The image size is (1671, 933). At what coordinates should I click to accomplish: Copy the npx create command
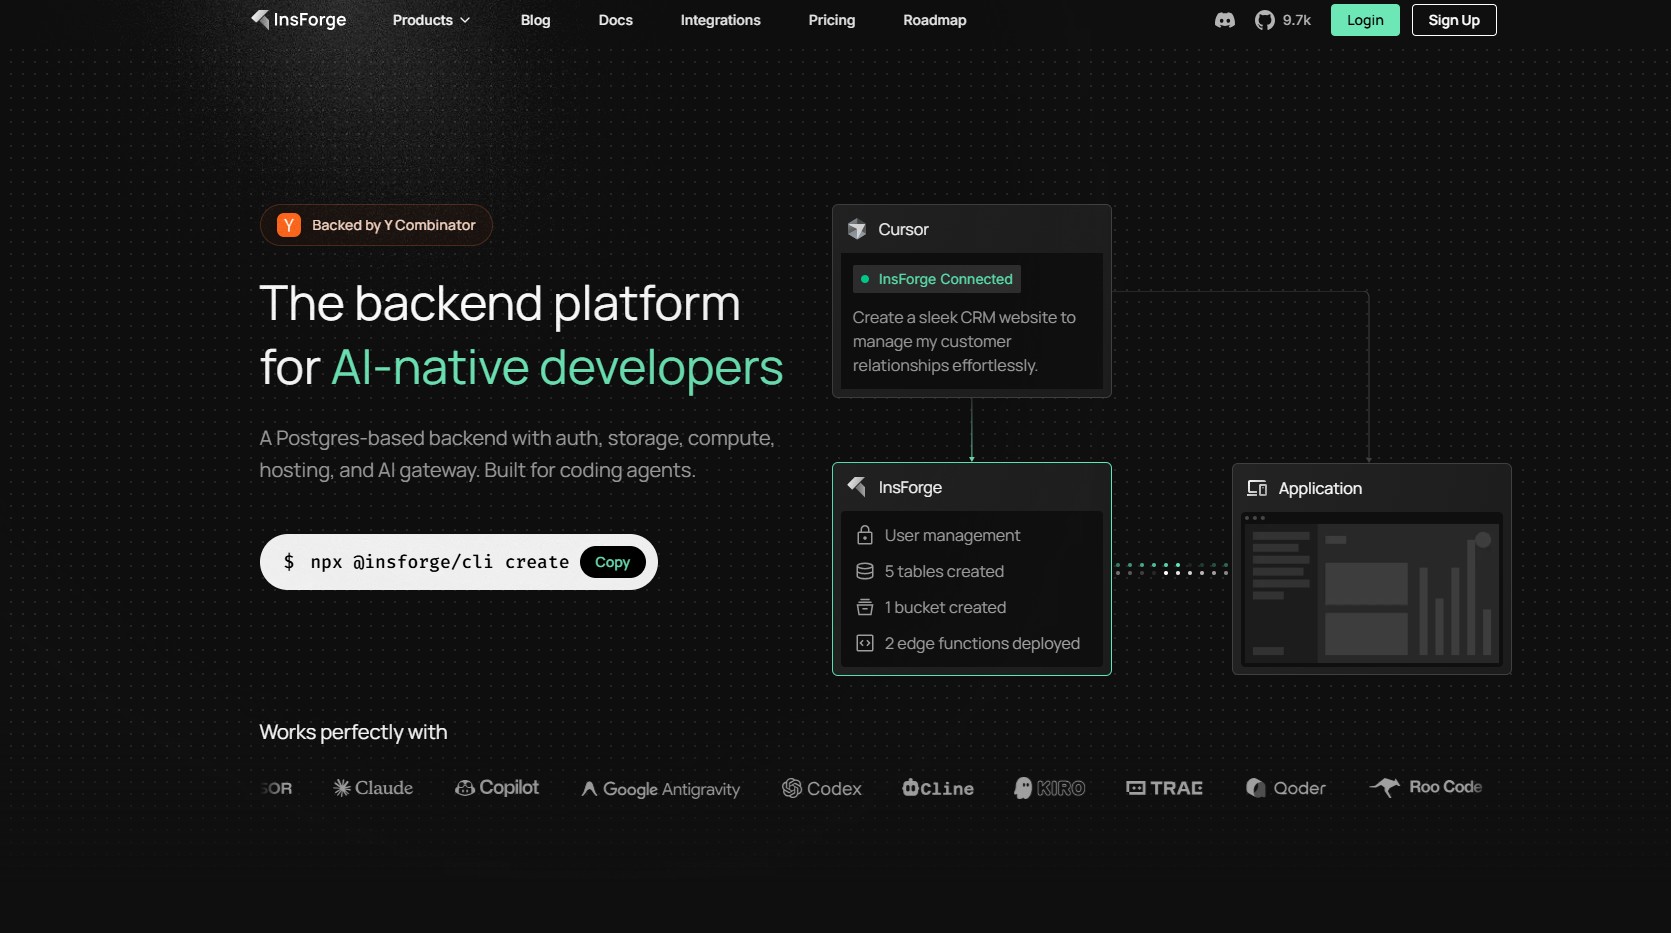pos(613,562)
